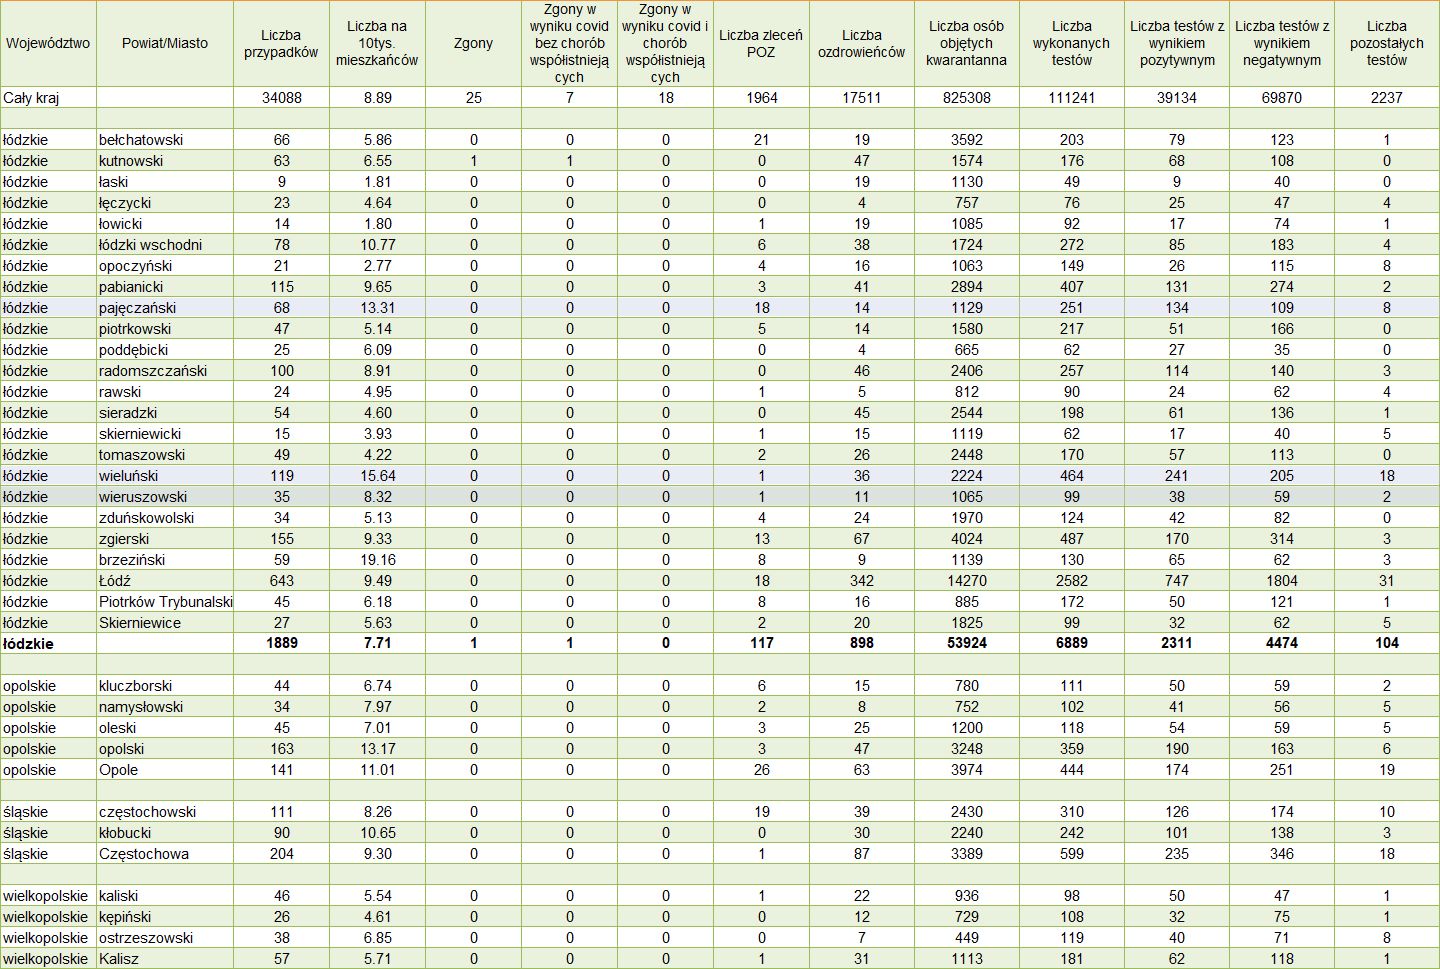
Task: Click the 'Liczba wykonanych testów' header
Action: point(1072,43)
